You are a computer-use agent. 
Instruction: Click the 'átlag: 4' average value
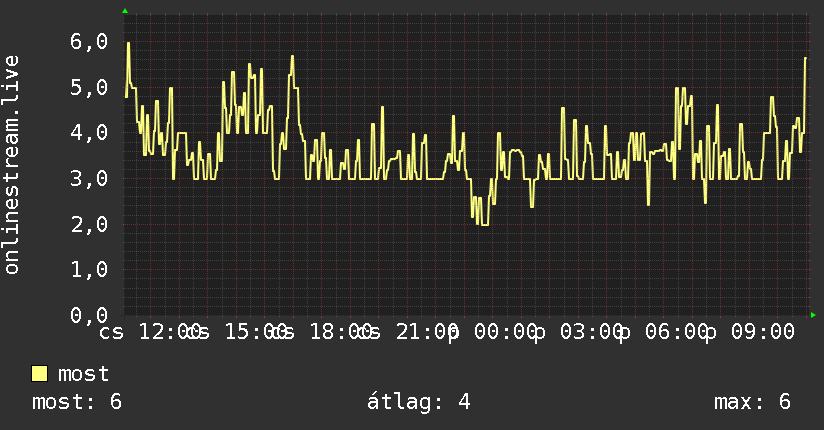[418, 402]
